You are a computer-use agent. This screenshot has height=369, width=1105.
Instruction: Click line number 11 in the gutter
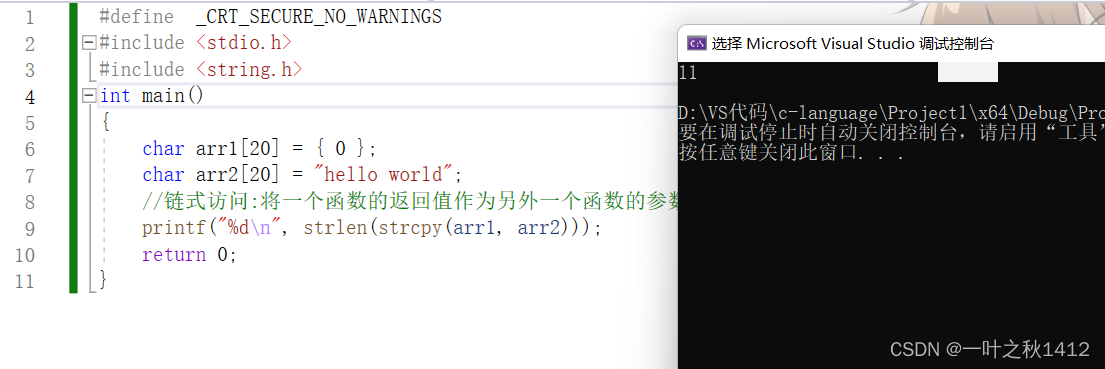point(25,281)
